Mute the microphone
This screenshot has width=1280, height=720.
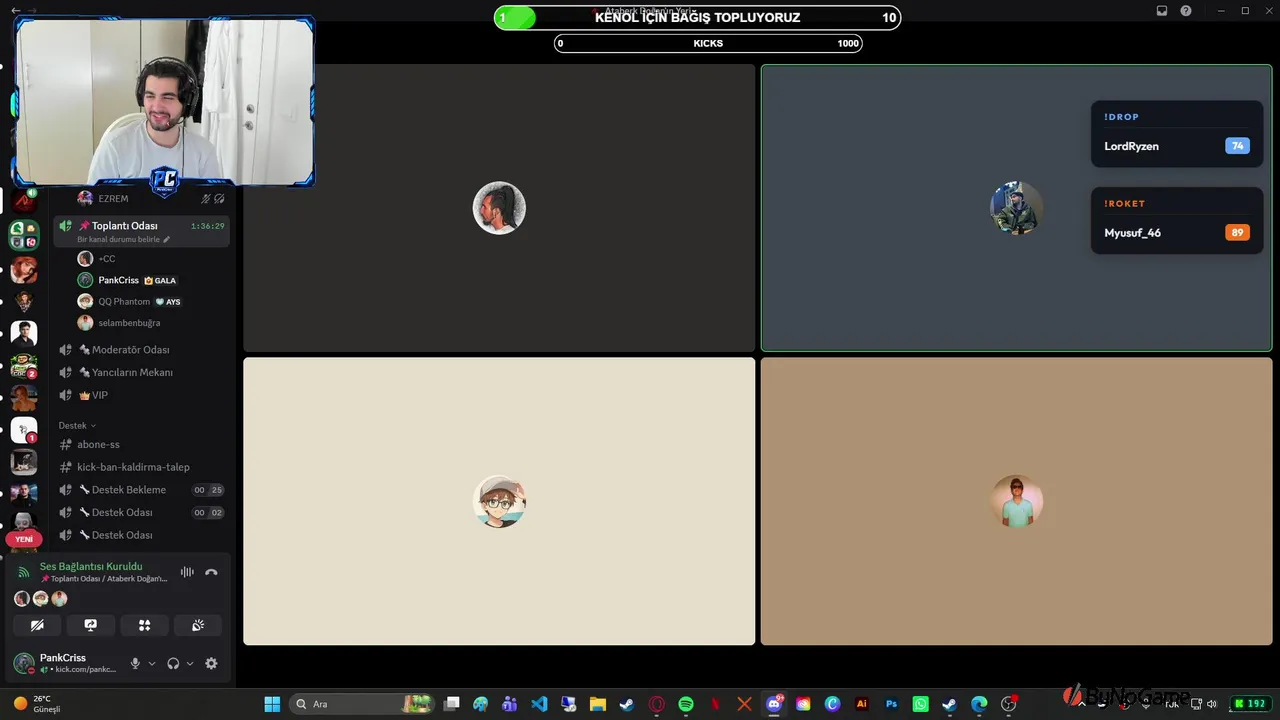(135, 663)
